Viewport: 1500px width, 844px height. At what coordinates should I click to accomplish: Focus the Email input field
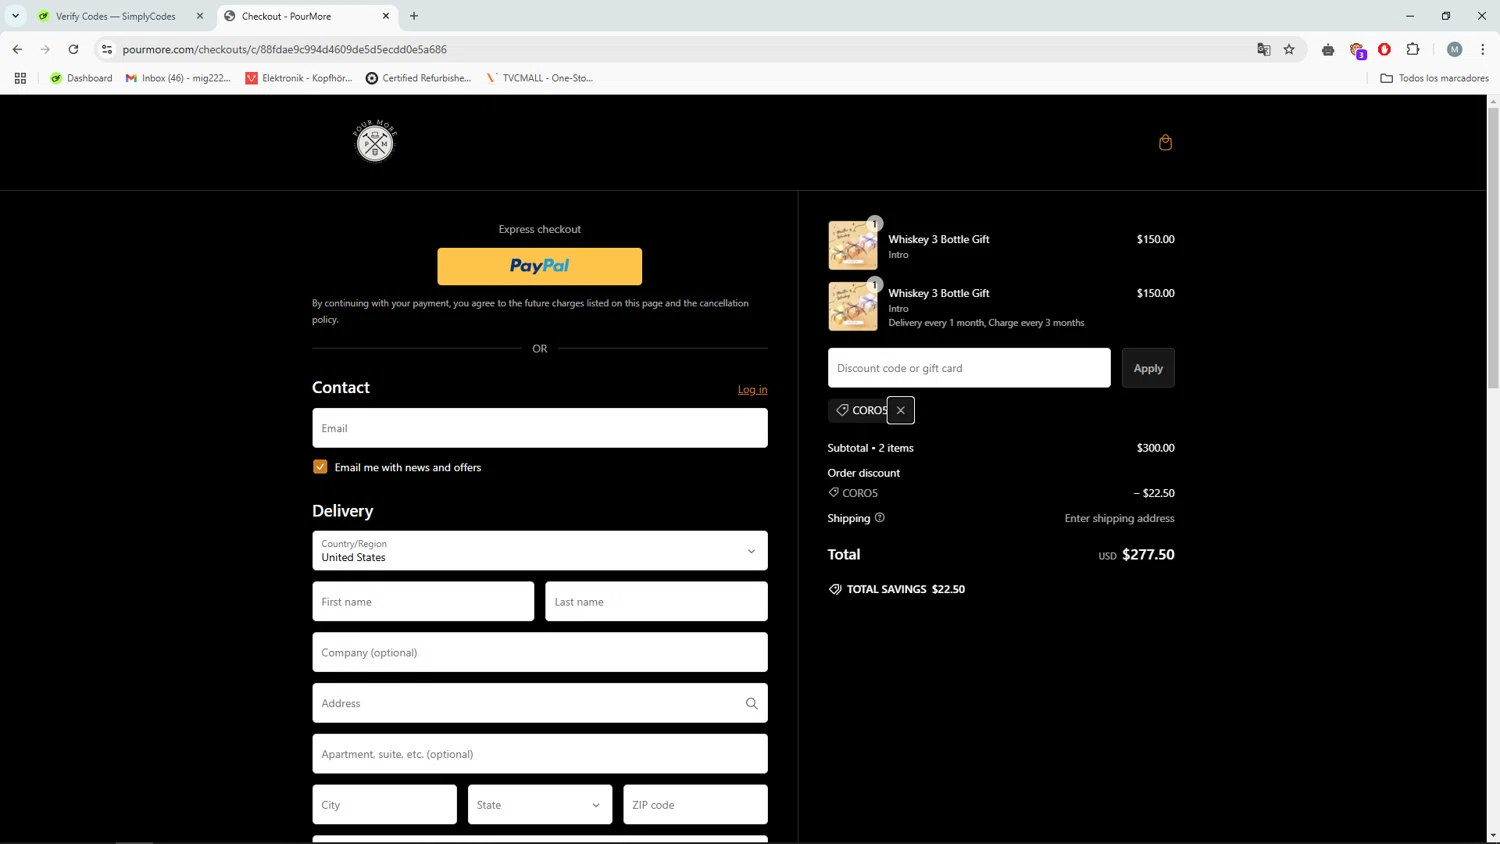(540, 428)
